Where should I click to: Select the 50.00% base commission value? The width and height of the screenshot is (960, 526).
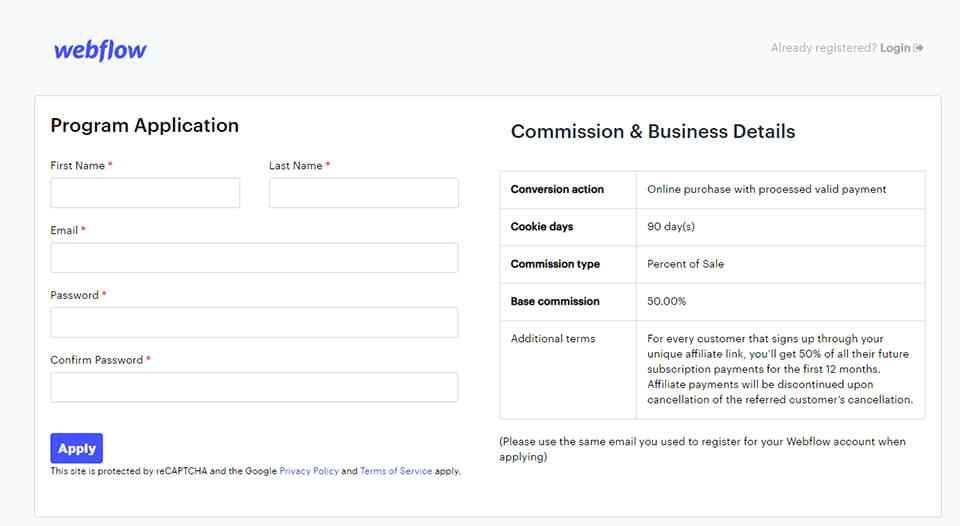667,301
